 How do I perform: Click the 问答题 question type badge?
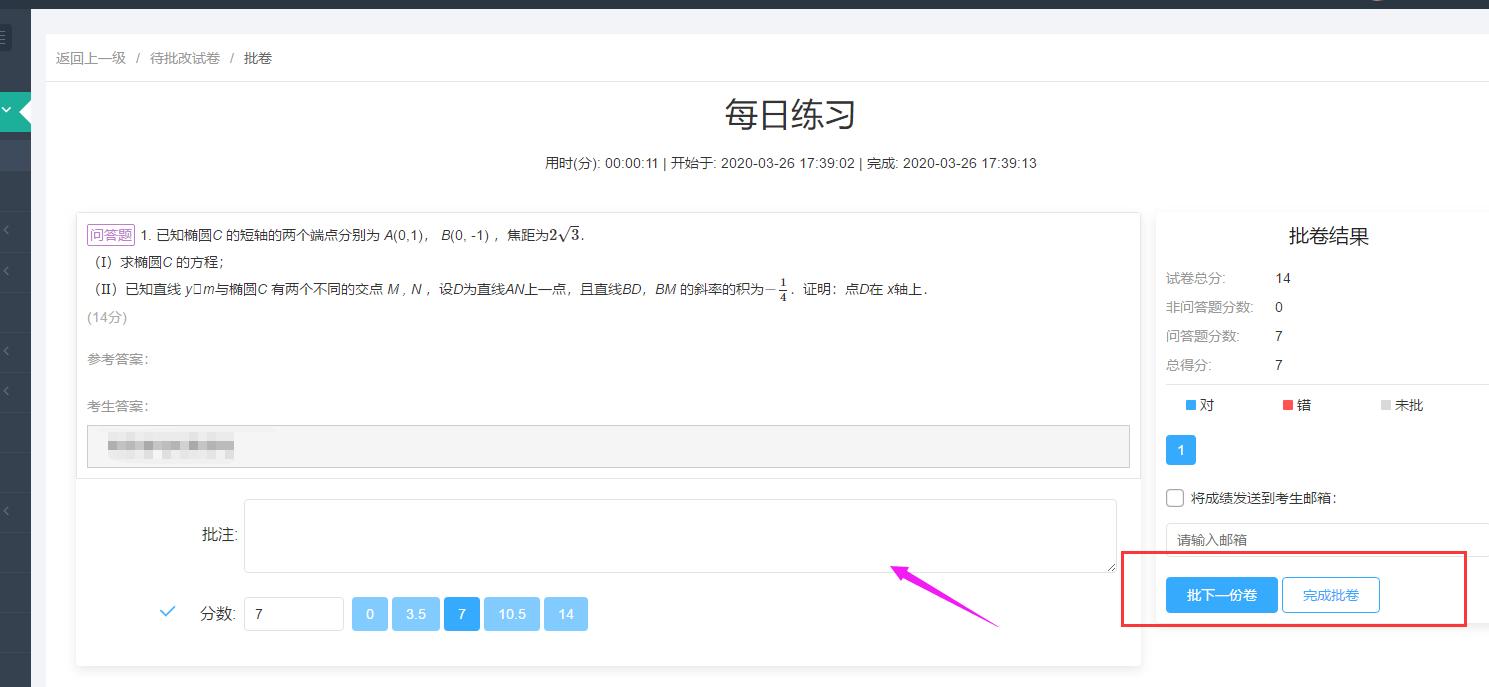point(110,234)
